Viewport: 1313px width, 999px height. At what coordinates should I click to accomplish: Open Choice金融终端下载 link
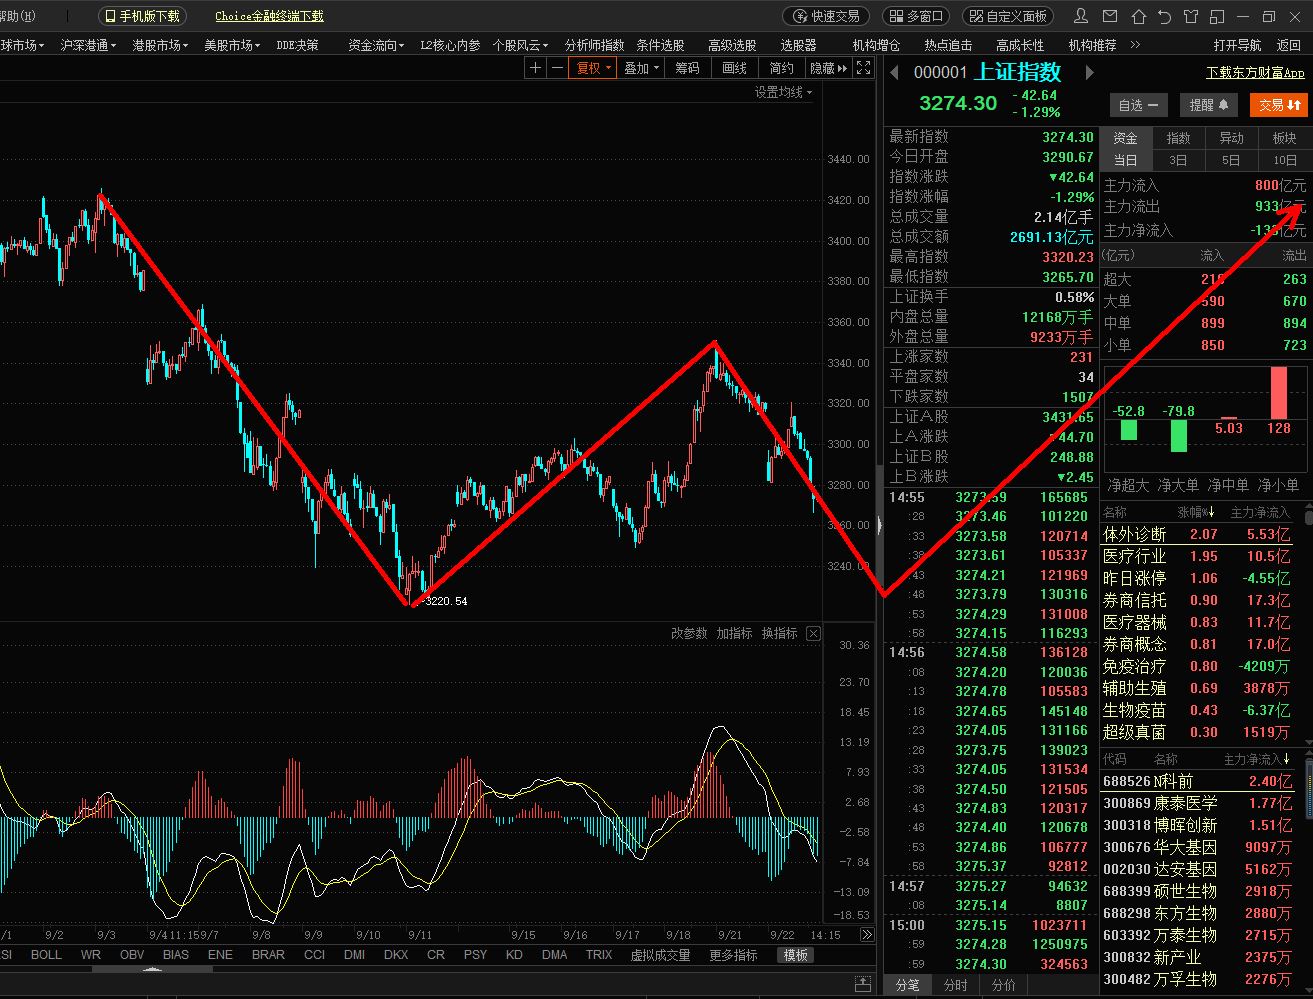tap(269, 16)
